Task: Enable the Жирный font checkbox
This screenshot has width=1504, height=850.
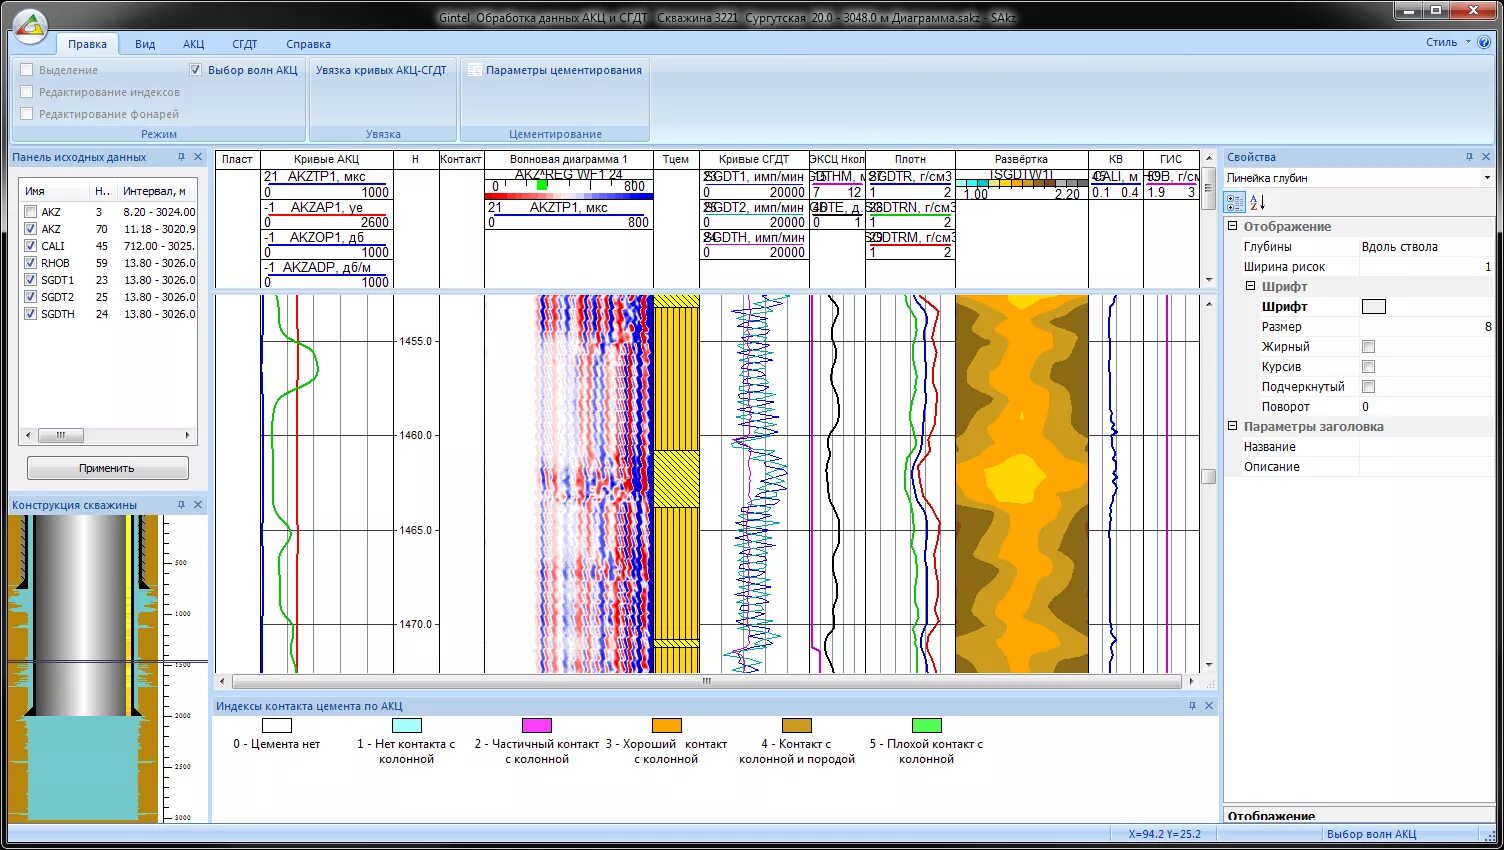Action: point(1368,347)
